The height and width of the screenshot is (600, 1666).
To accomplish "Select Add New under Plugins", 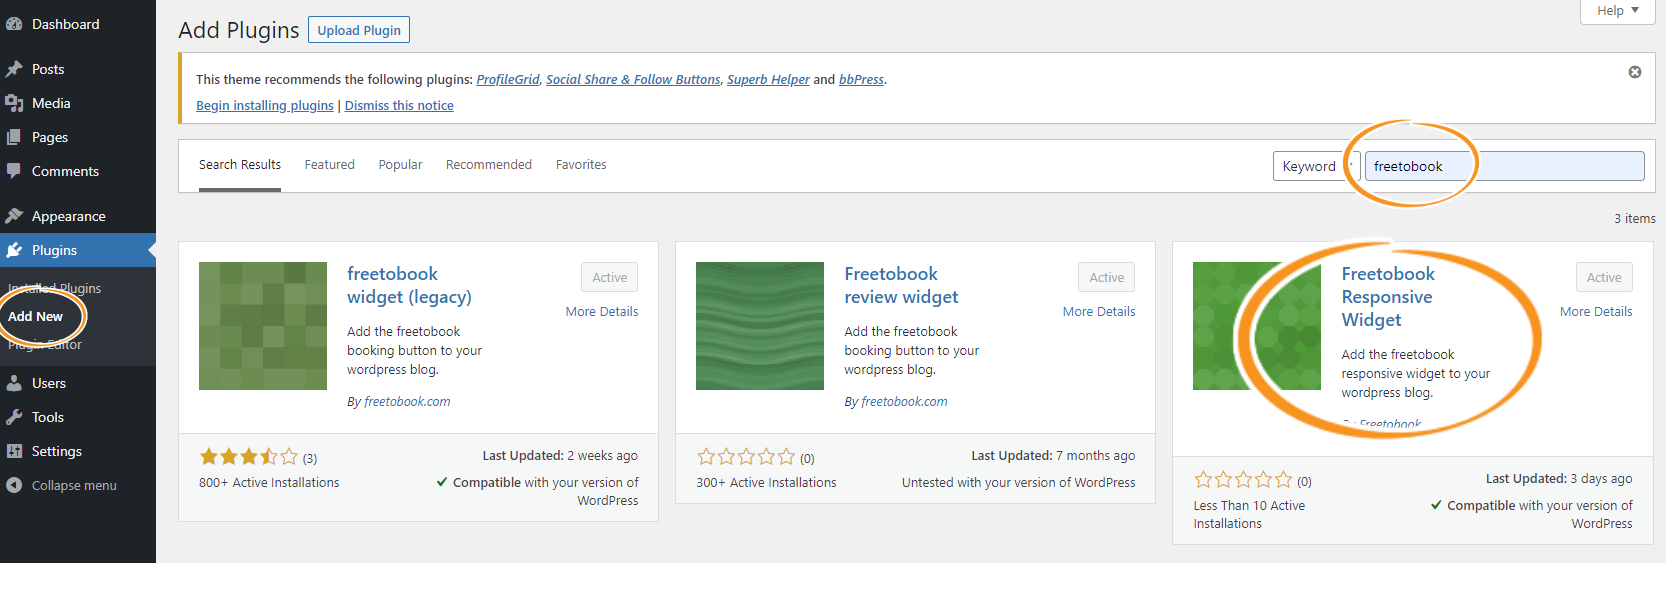I will (36, 316).
